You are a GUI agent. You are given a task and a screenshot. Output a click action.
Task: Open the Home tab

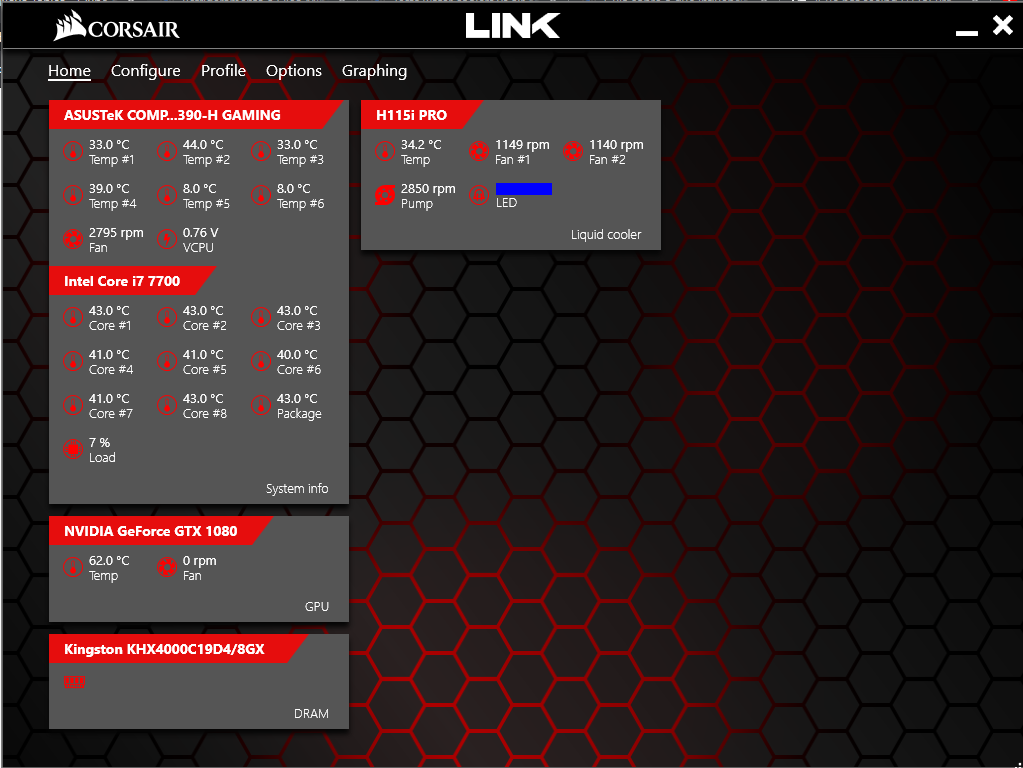pos(69,70)
